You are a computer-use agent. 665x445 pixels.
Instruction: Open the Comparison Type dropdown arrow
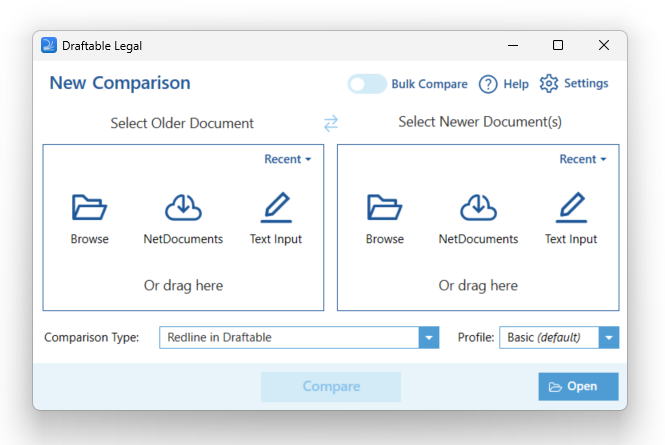429,338
